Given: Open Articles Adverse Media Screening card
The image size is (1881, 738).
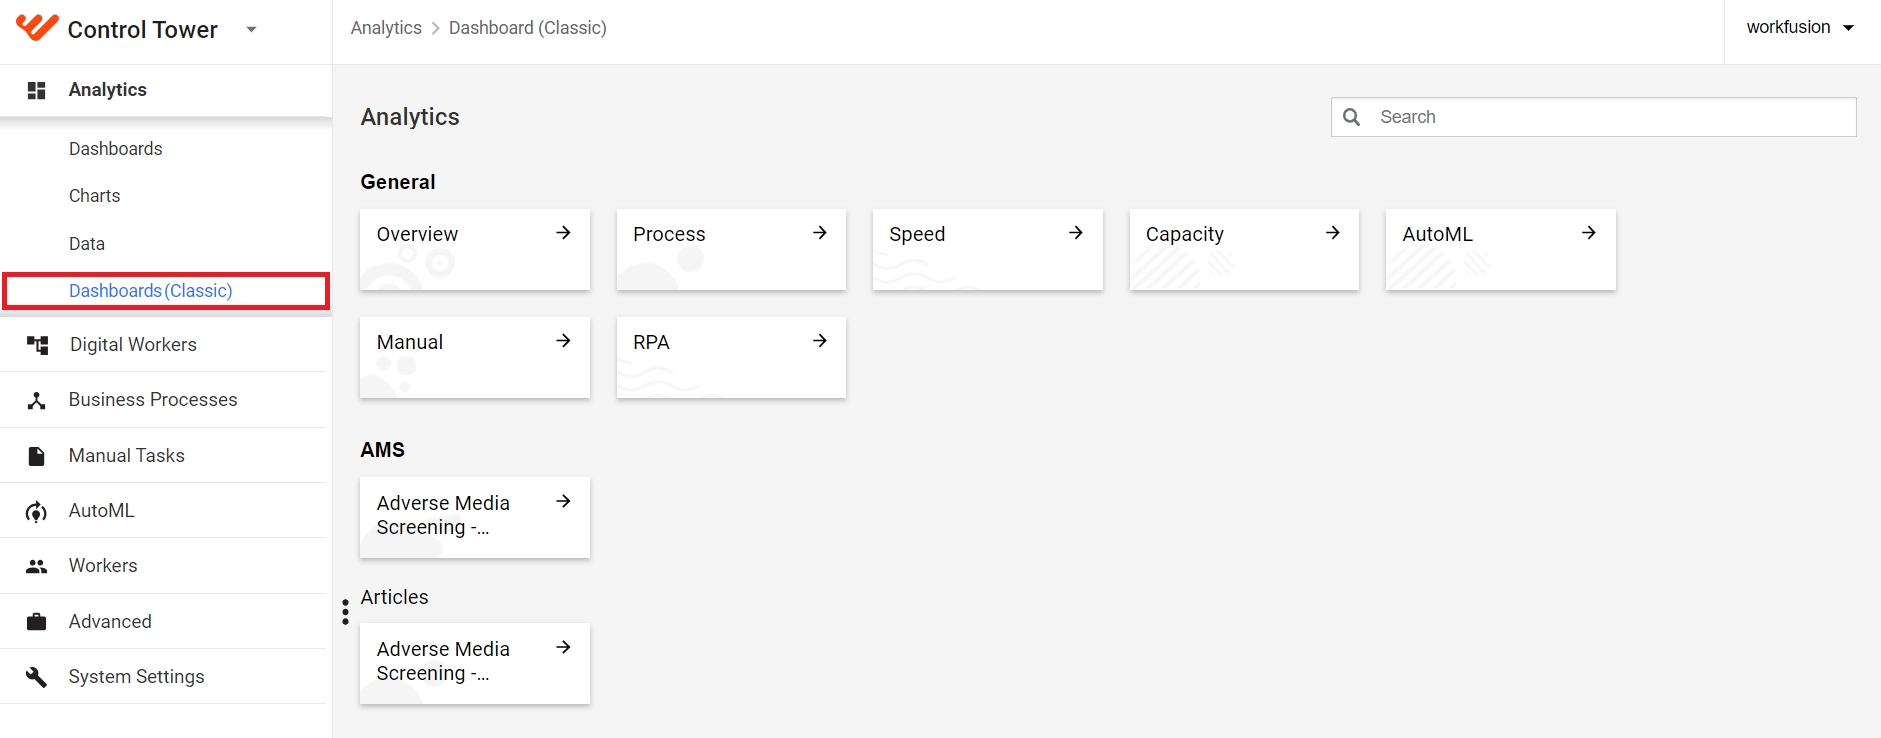Looking at the screenshot, I should pos(475,664).
